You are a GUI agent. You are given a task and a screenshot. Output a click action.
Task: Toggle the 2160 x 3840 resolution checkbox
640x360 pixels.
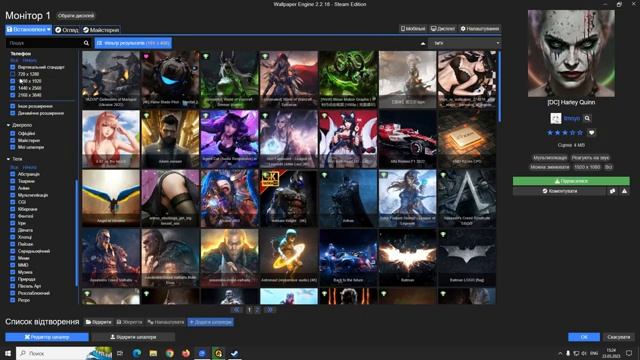coord(13,95)
